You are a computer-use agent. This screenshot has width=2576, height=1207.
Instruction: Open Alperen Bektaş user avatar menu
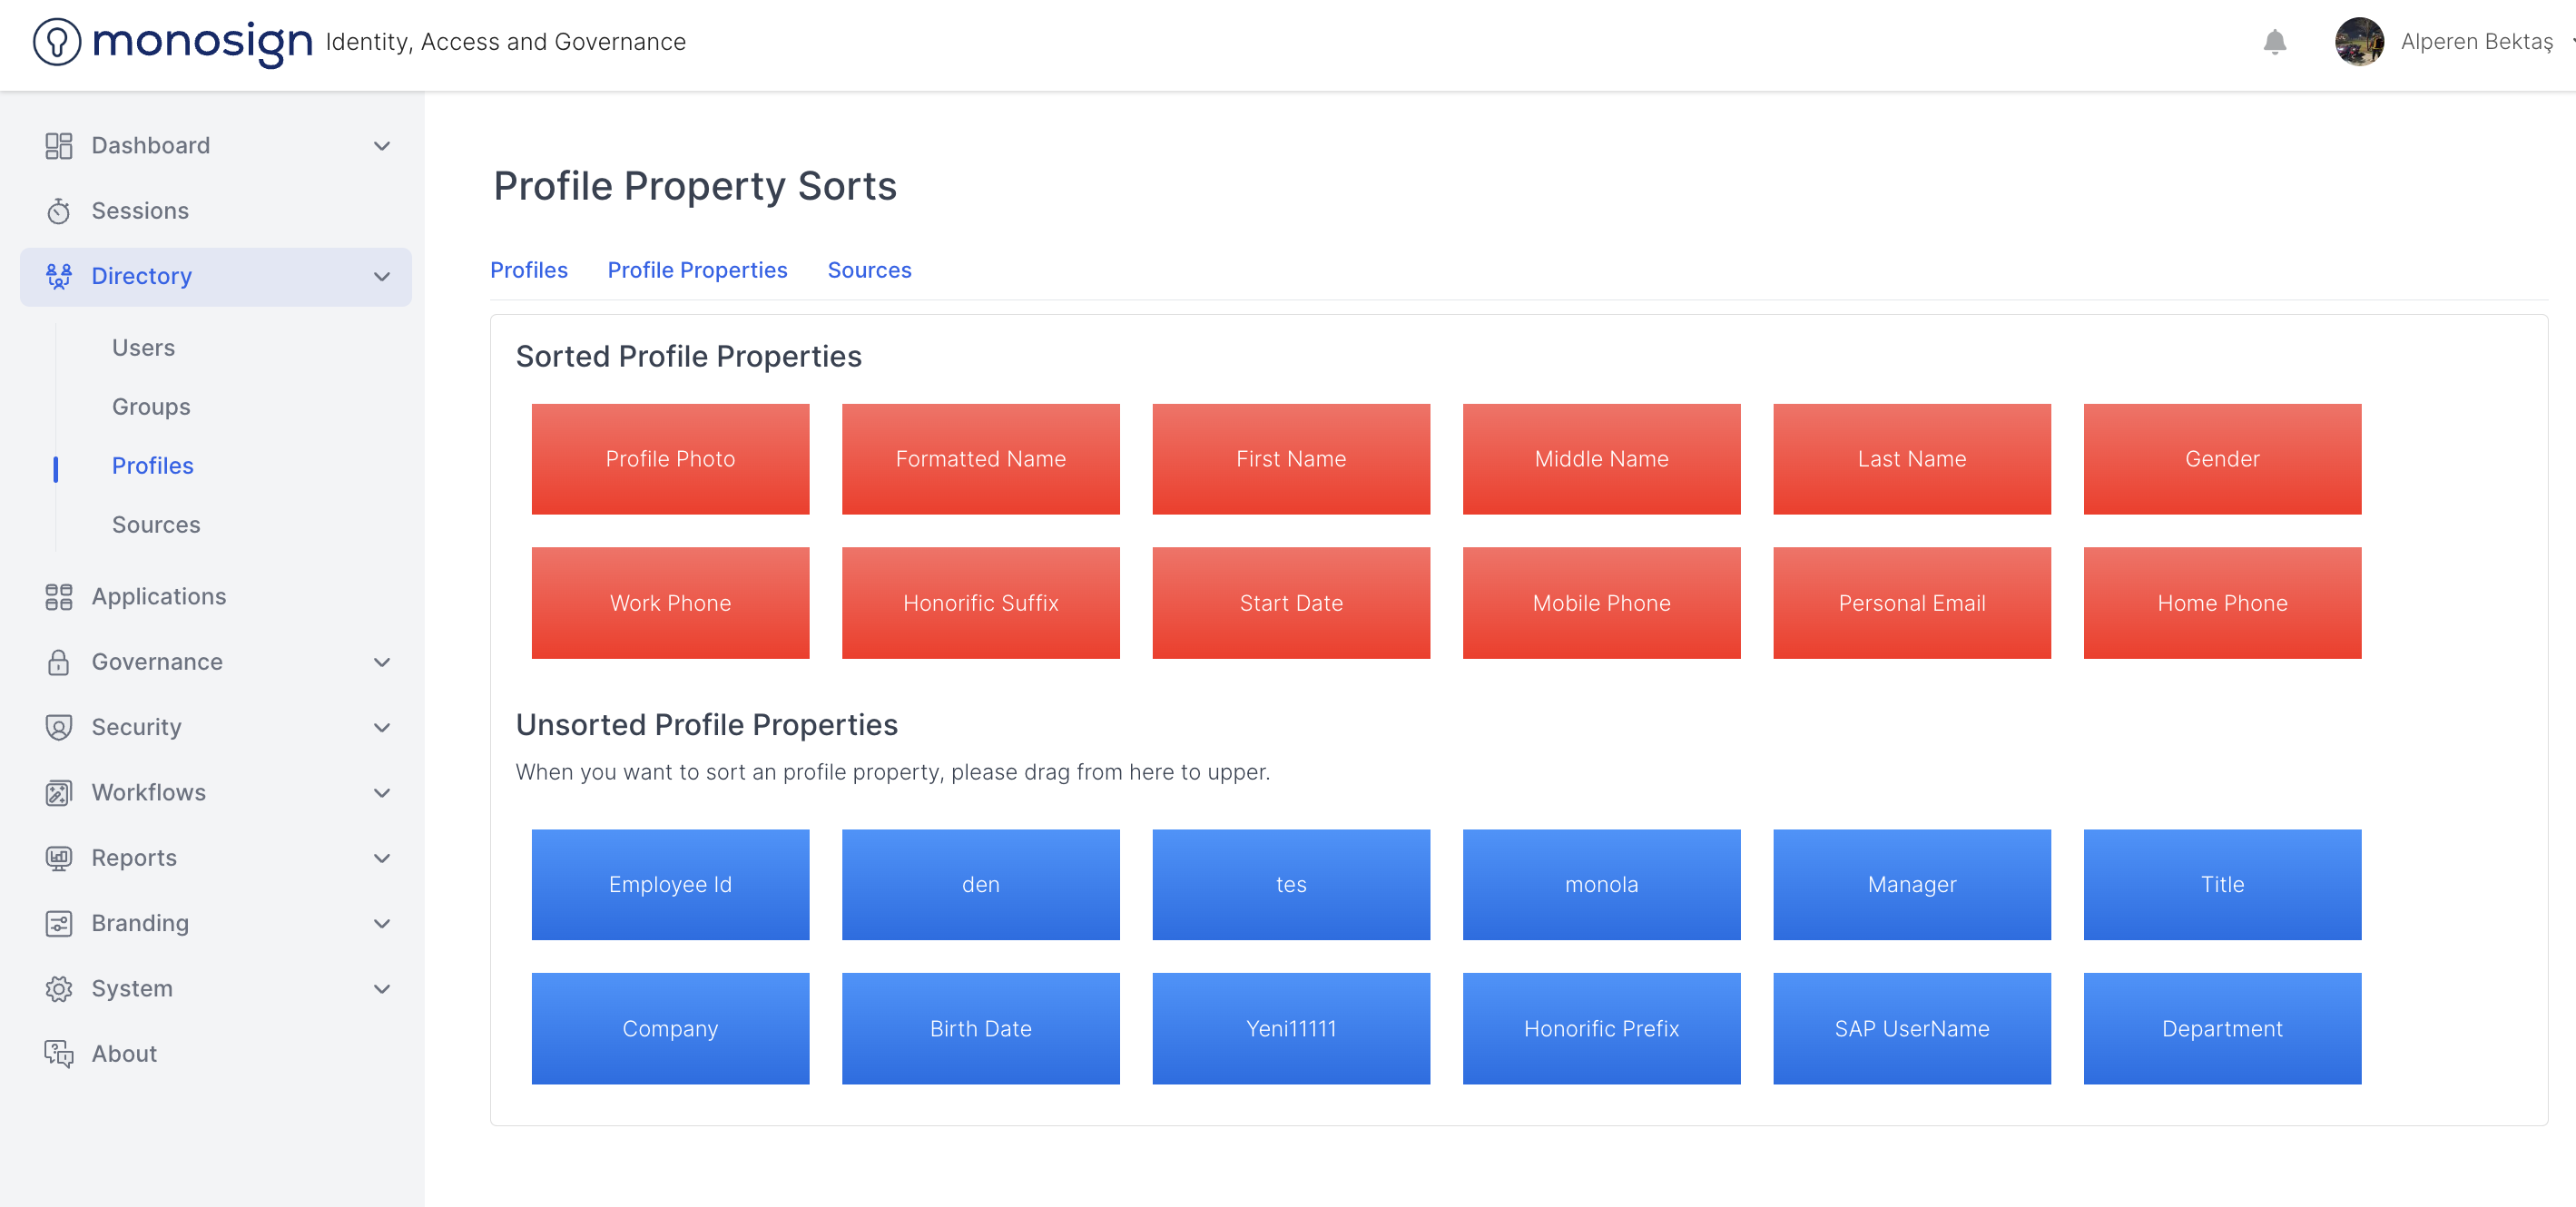[2358, 42]
